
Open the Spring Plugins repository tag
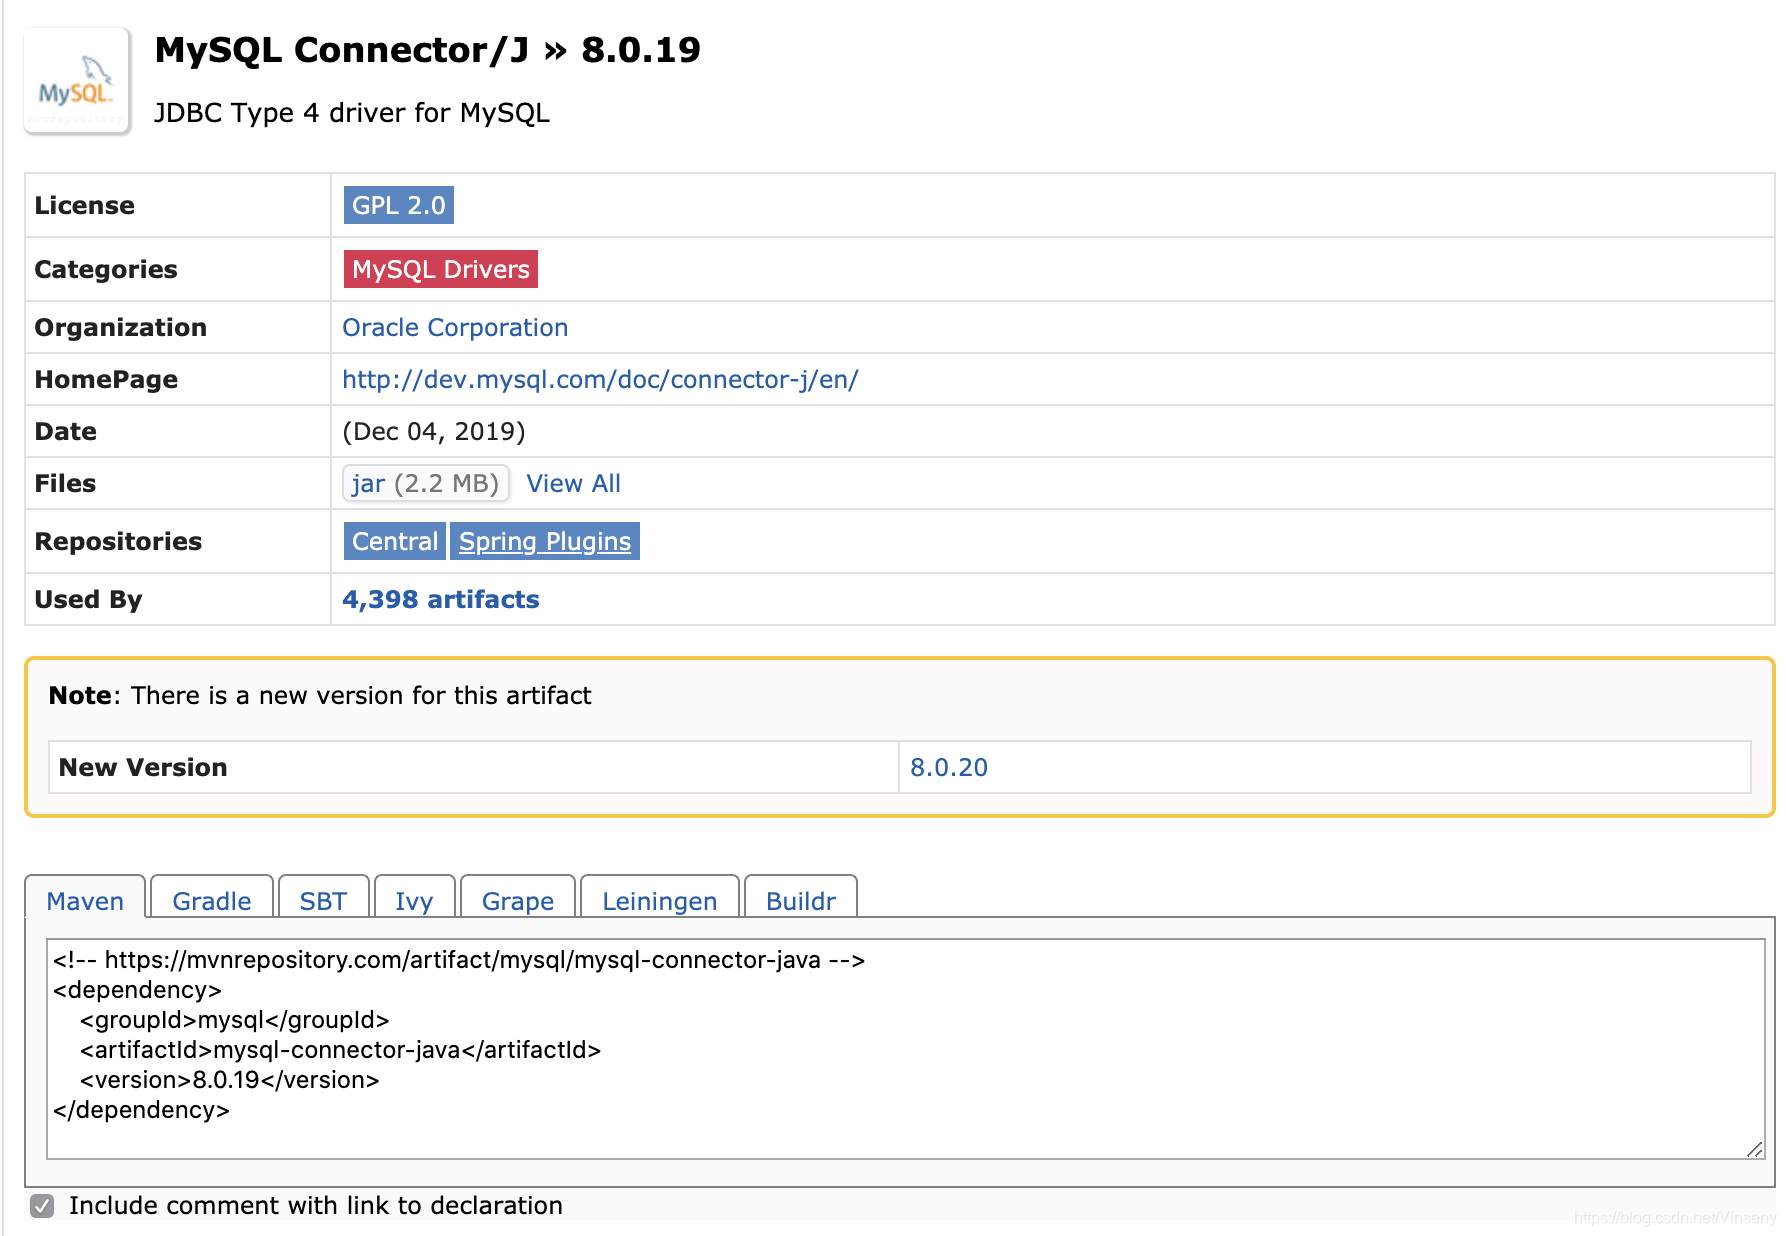[x=545, y=541]
